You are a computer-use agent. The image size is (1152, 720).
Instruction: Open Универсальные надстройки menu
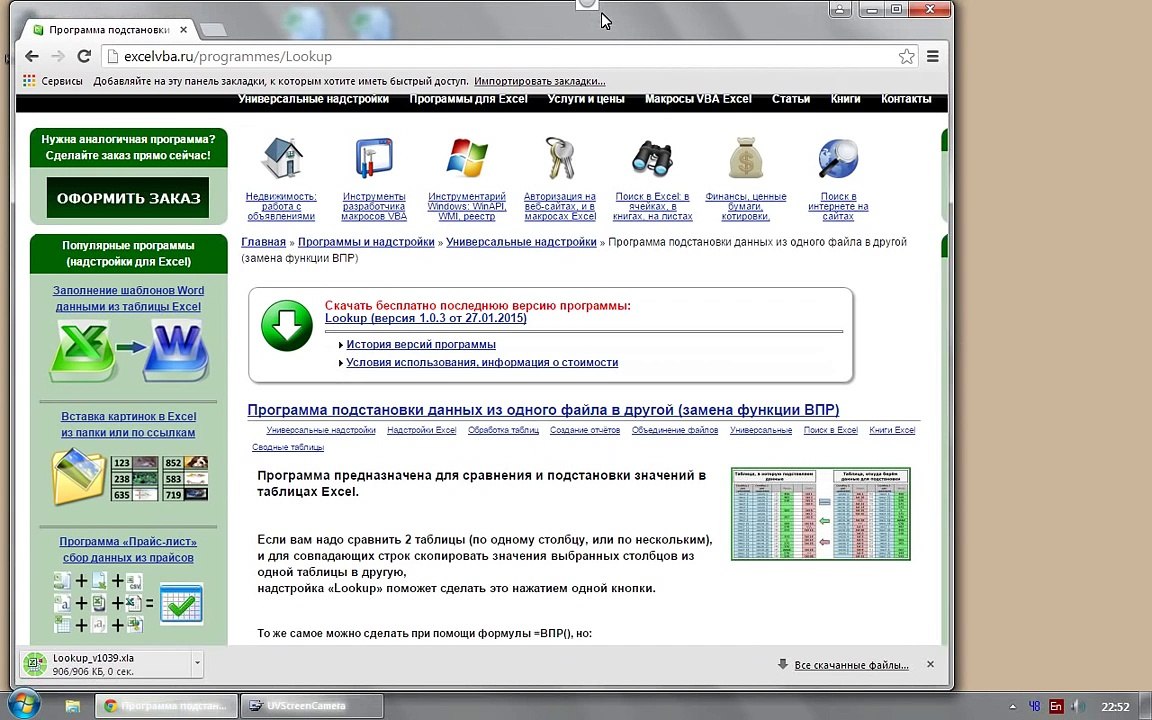(x=314, y=99)
